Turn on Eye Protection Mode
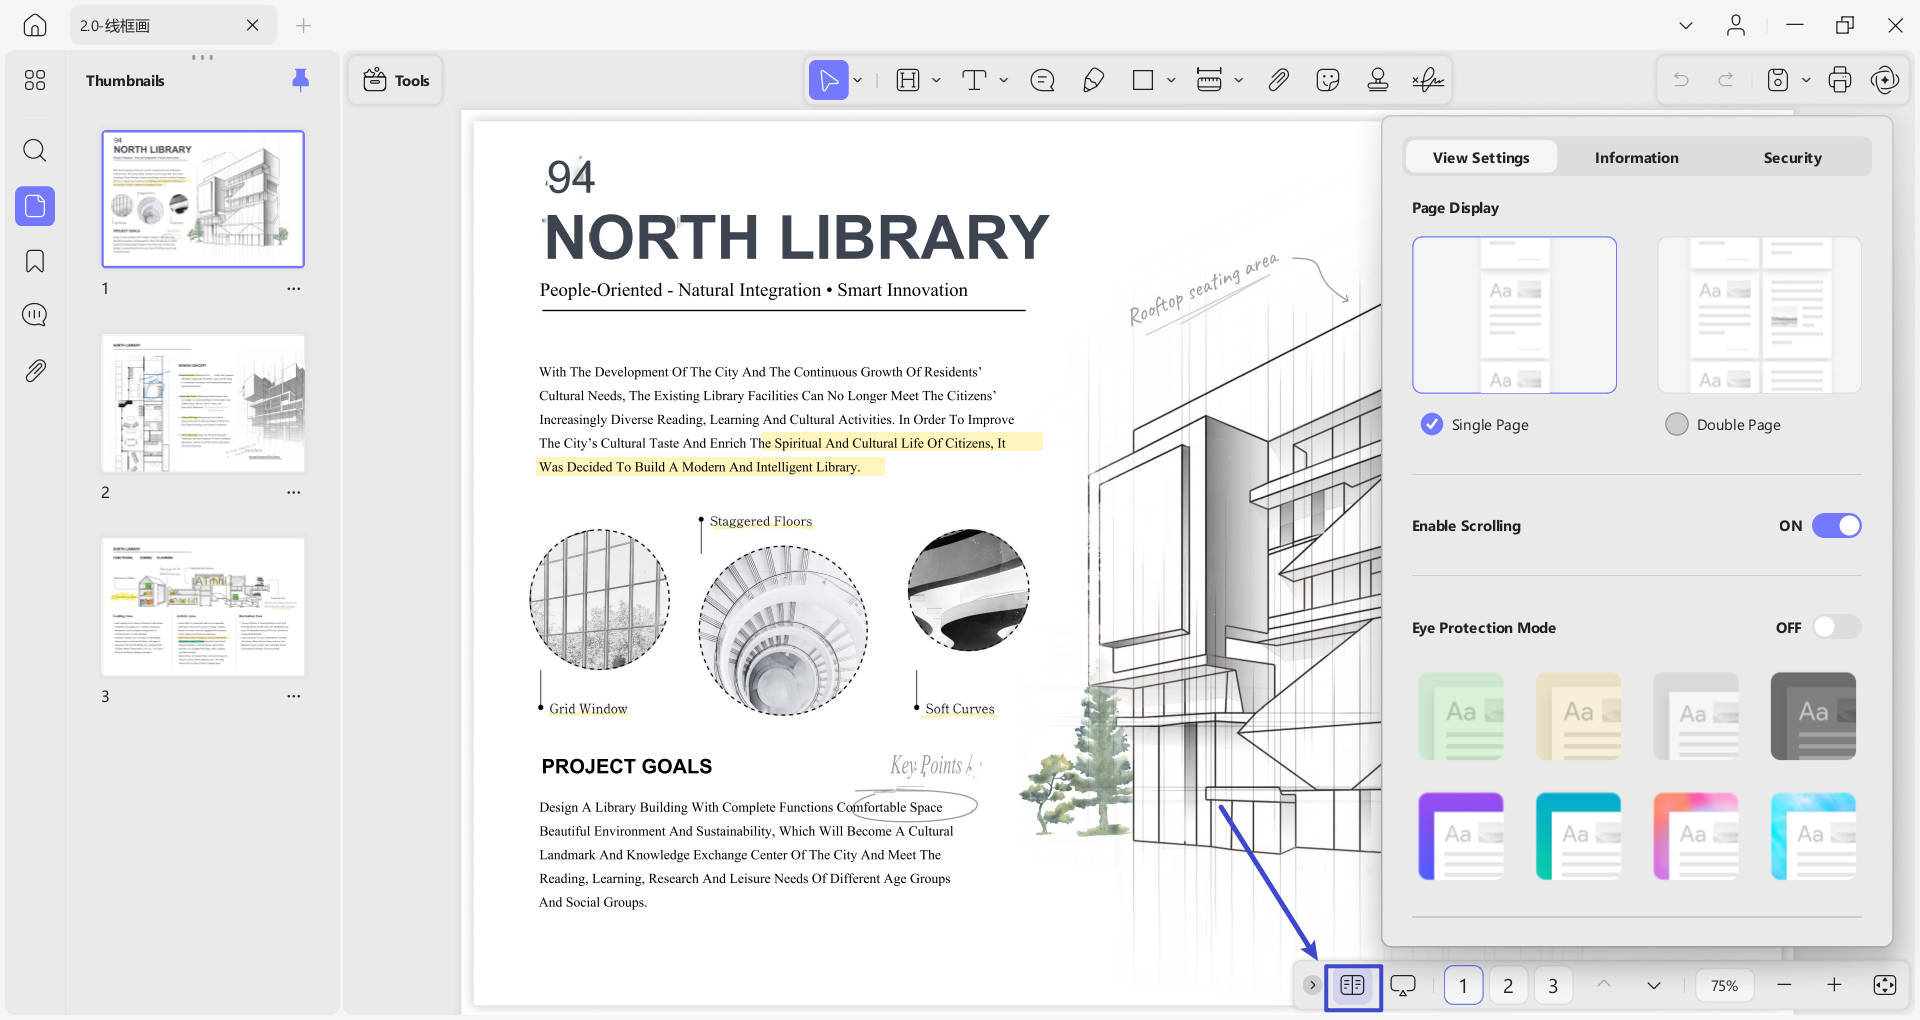Image resolution: width=1920 pixels, height=1020 pixels. click(1836, 628)
